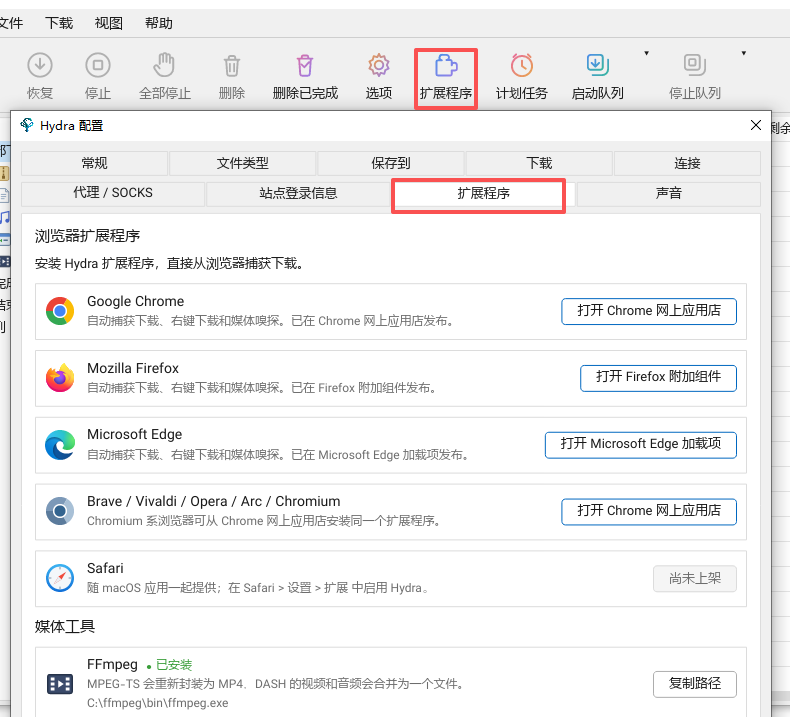Click the 尚未上架 button for Safari
Image resolution: width=790 pixels, height=717 pixels.
[695, 578]
